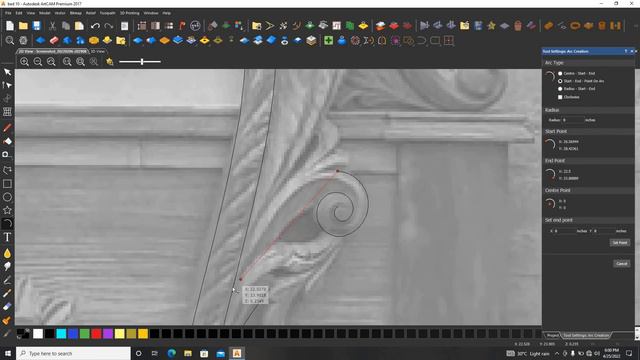640x360 pixels.
Task: Pick the white colour swatch
Action: (38, 334)
